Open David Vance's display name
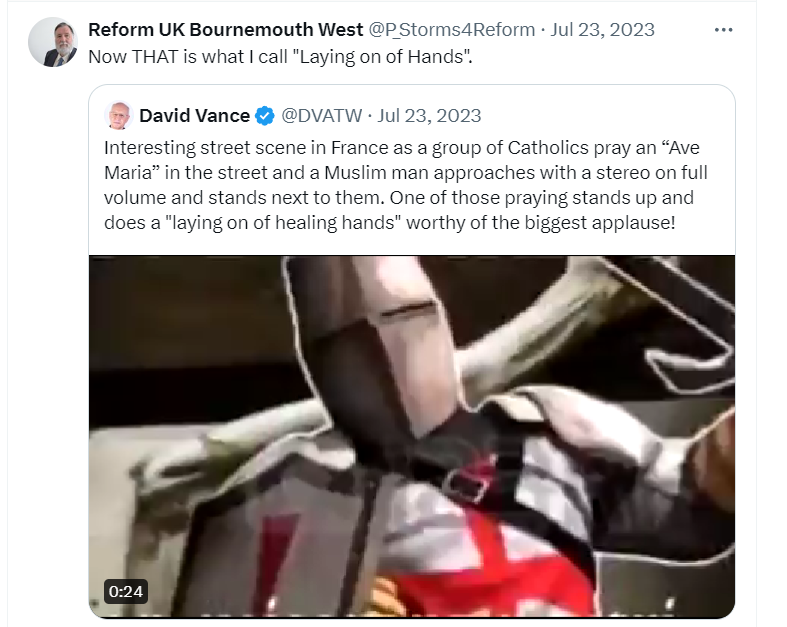 (x=194, y=116)
